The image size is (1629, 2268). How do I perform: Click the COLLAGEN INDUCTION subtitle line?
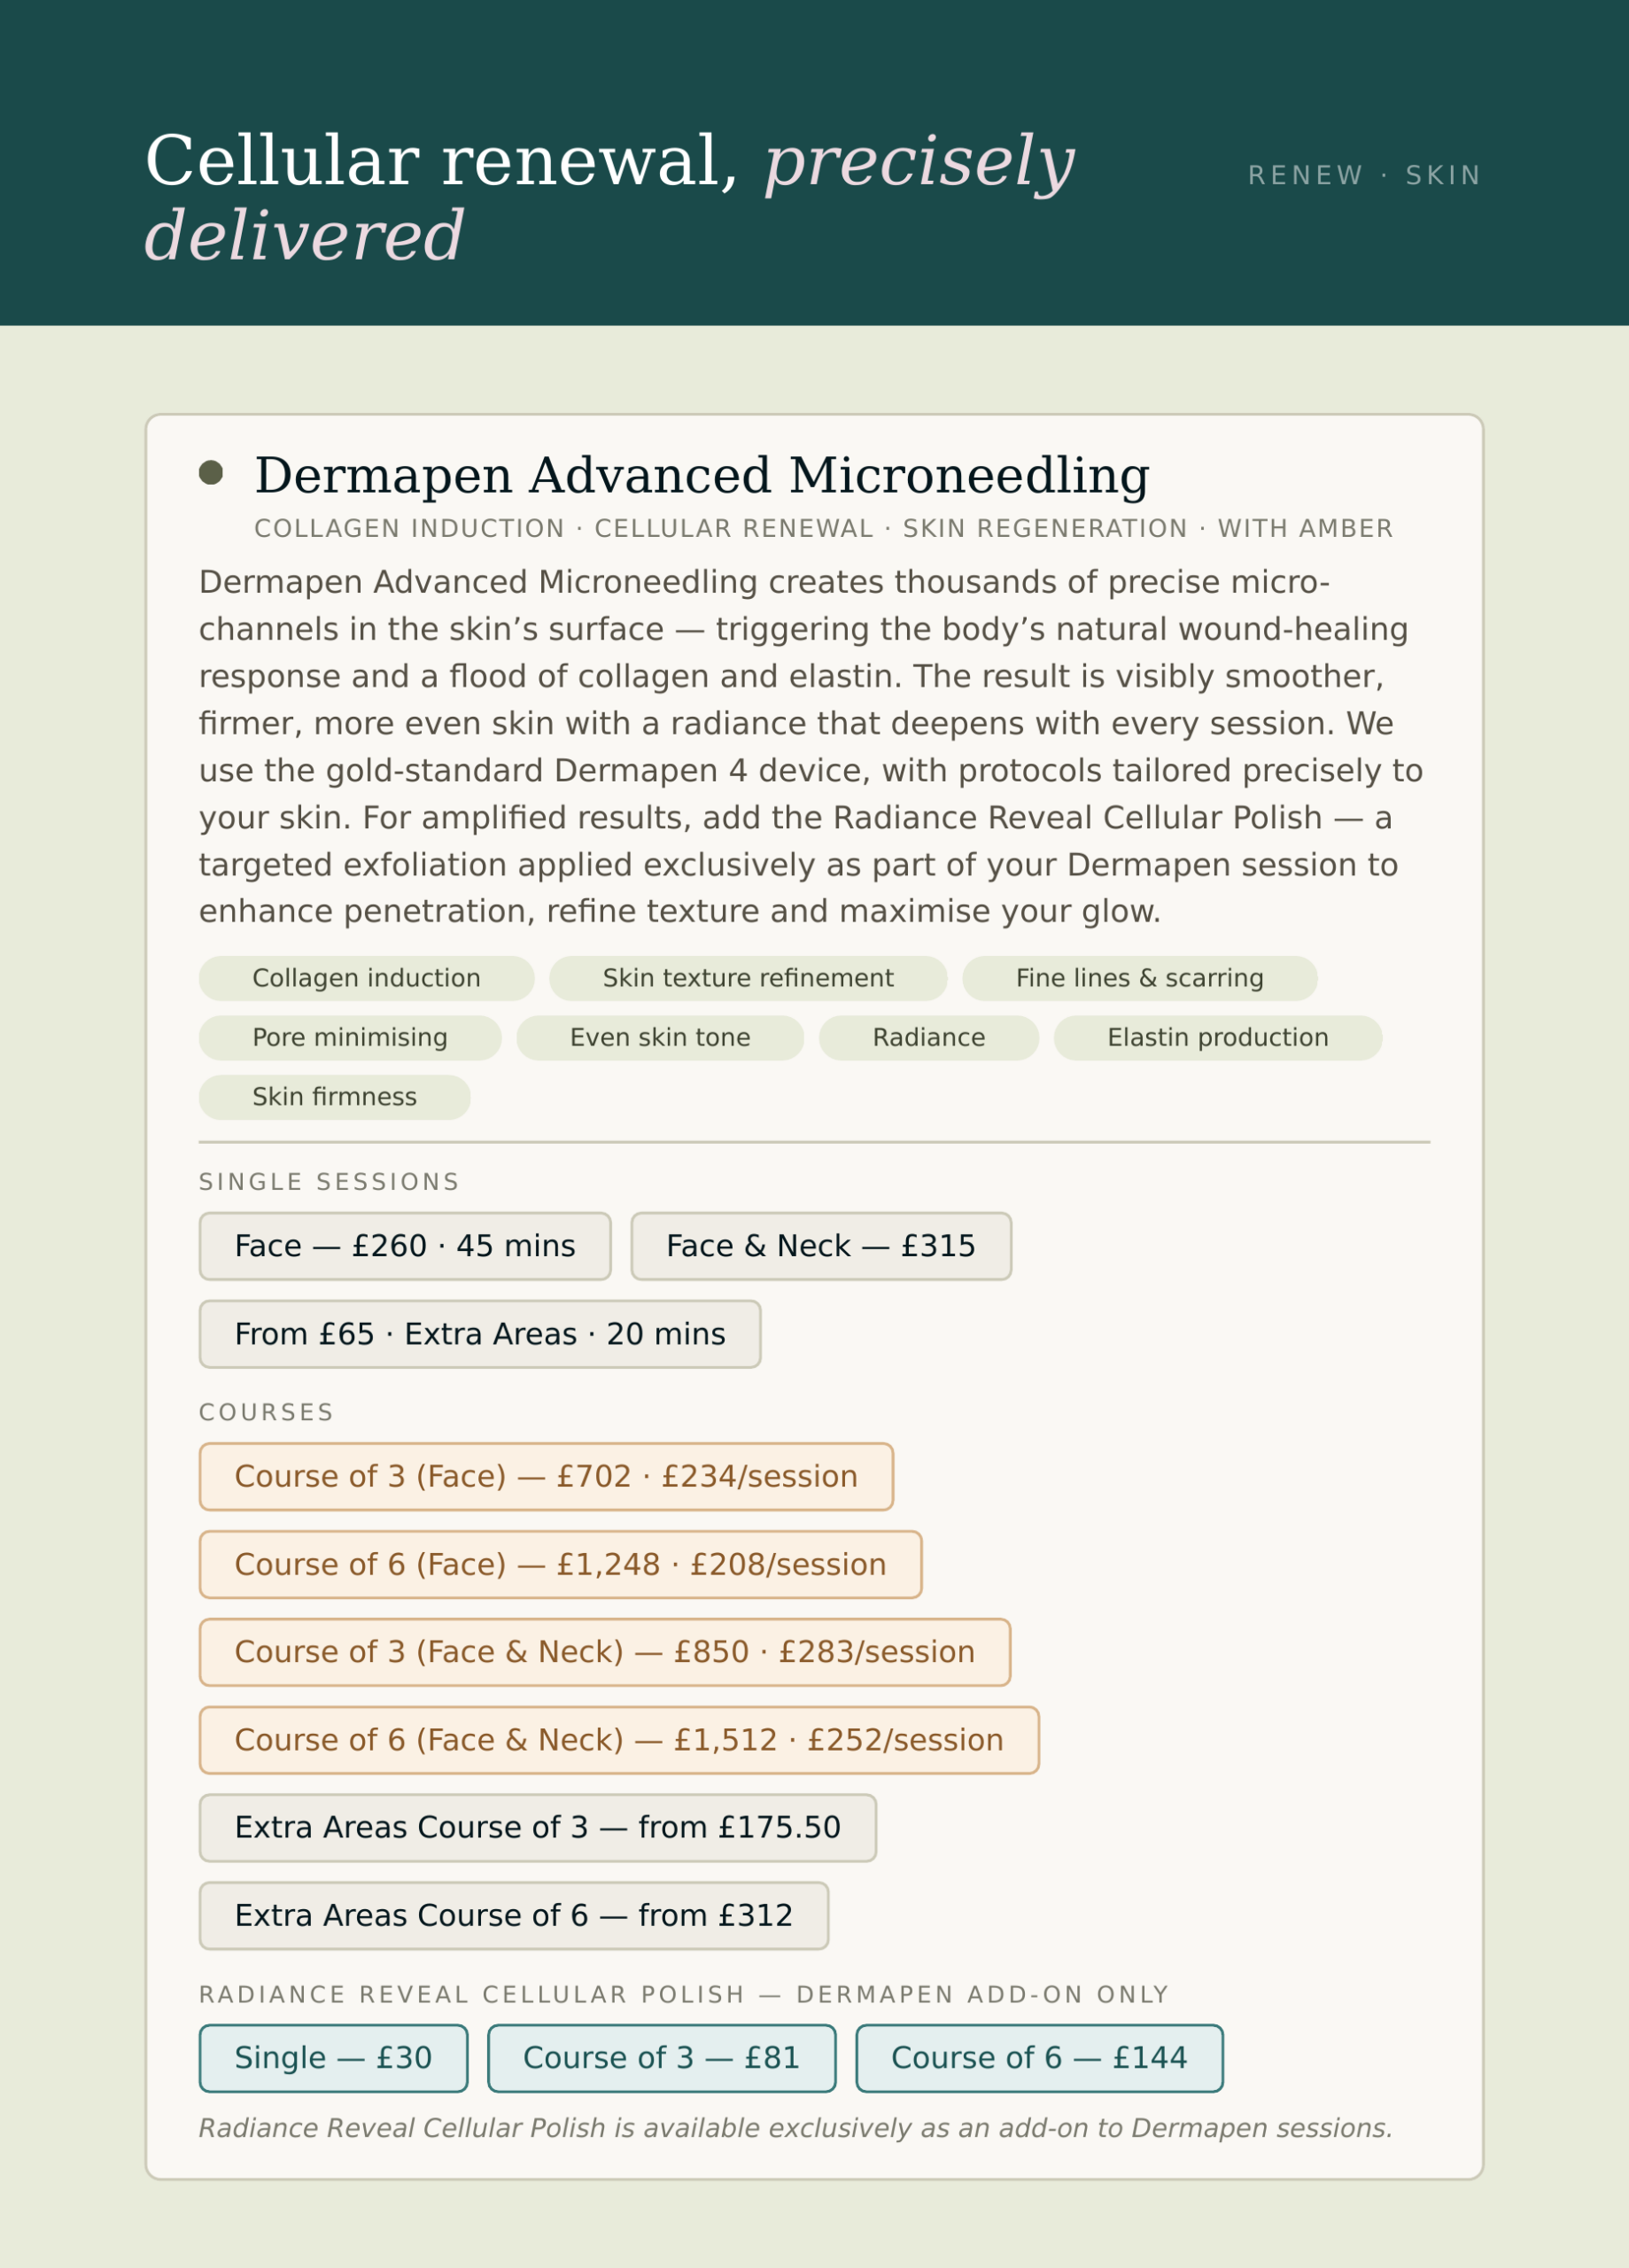tap(823, 529)
